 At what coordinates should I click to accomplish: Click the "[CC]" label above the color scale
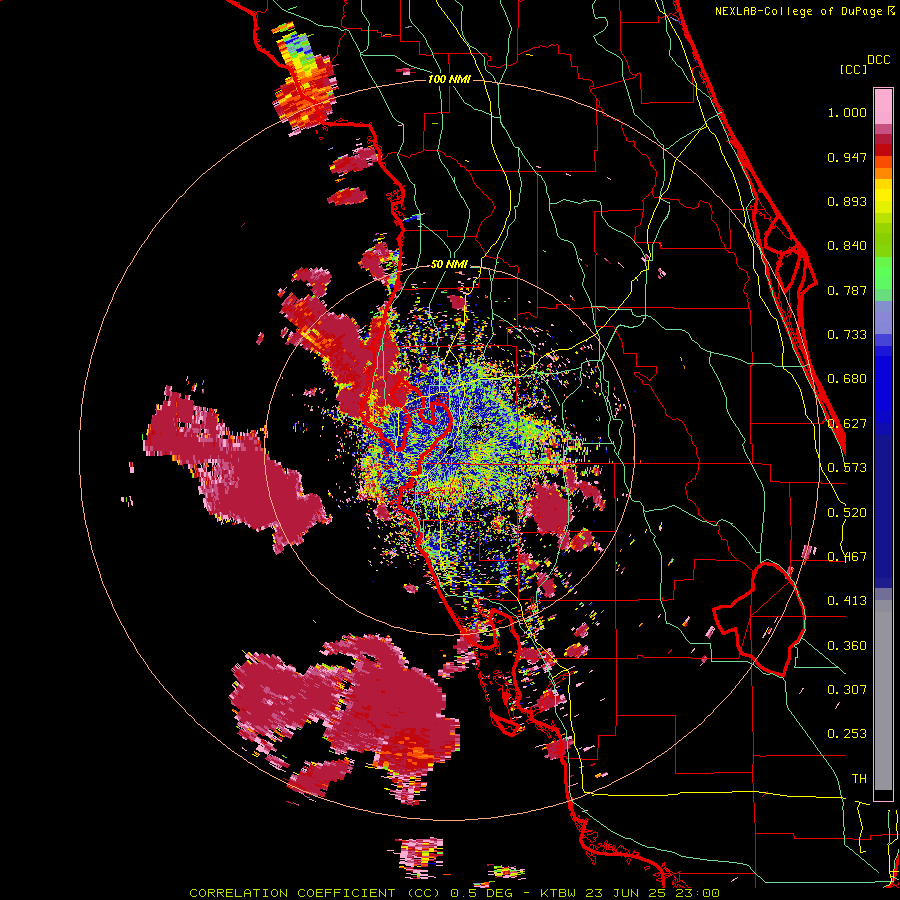coord(853,69)
